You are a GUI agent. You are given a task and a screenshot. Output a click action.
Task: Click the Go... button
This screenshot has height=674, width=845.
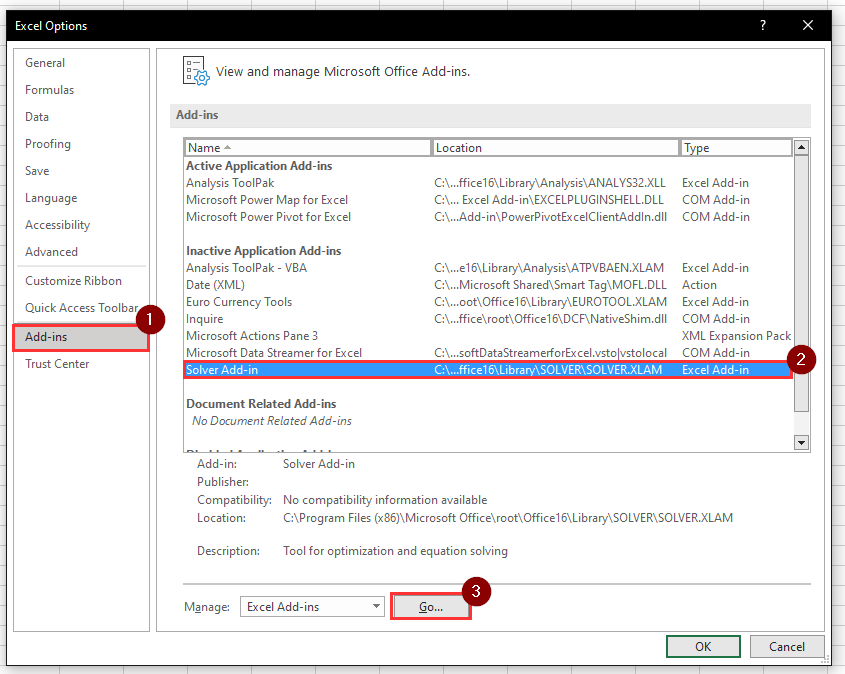pyautogui.click(x=431, y=607)
